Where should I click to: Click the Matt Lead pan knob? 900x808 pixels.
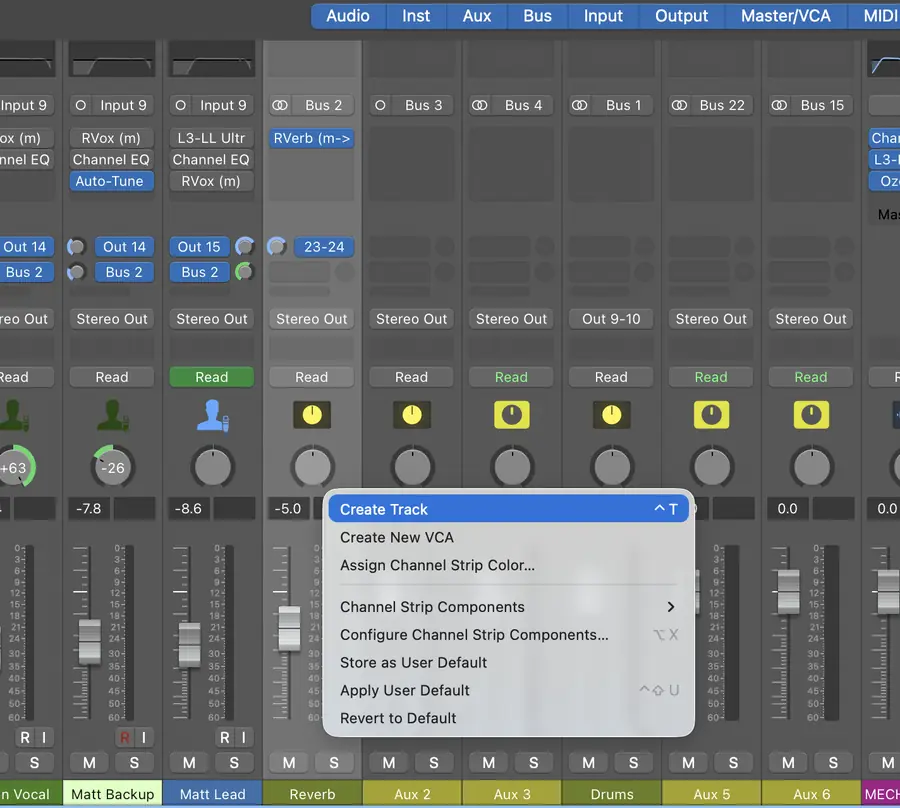[212, 467]
